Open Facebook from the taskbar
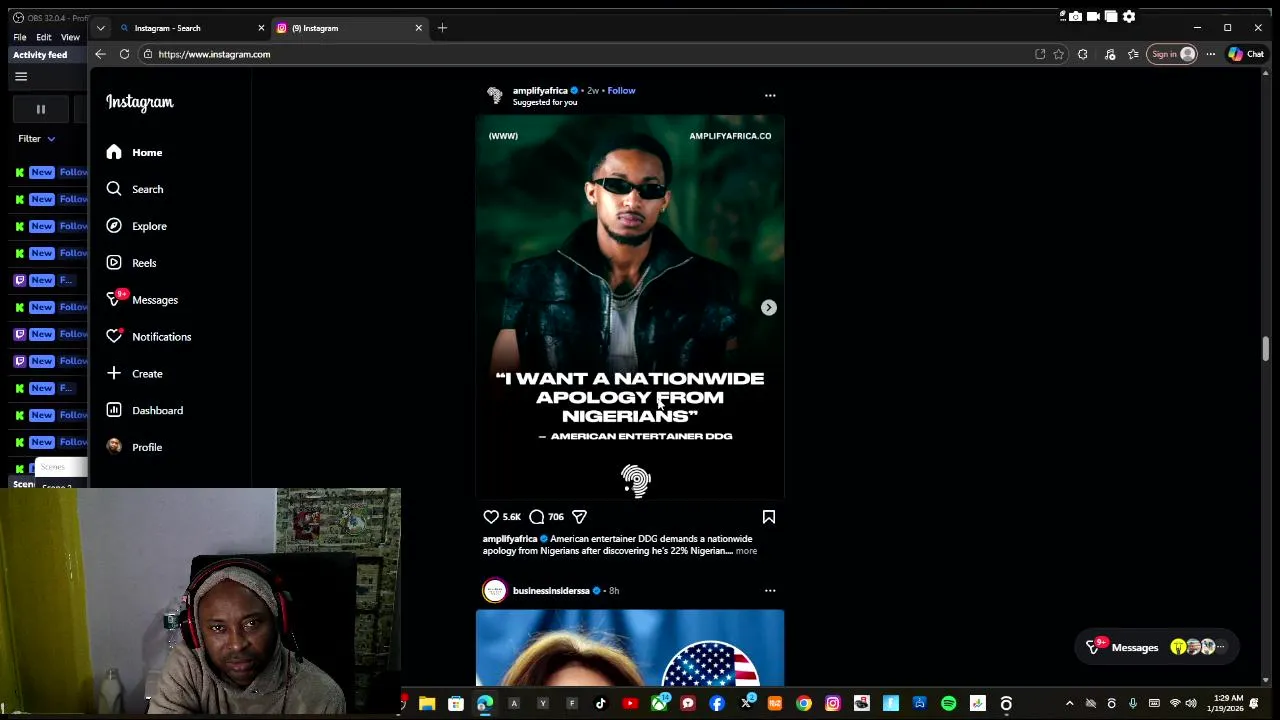 717,704
